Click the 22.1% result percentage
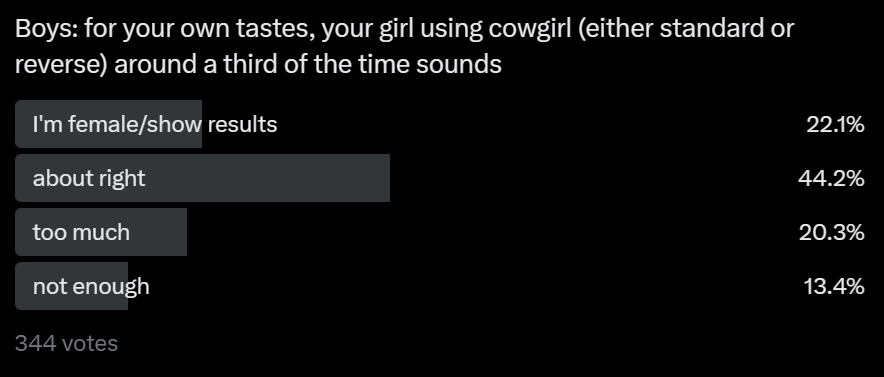This screenshot has width=884, height=377. coord(835,125)
